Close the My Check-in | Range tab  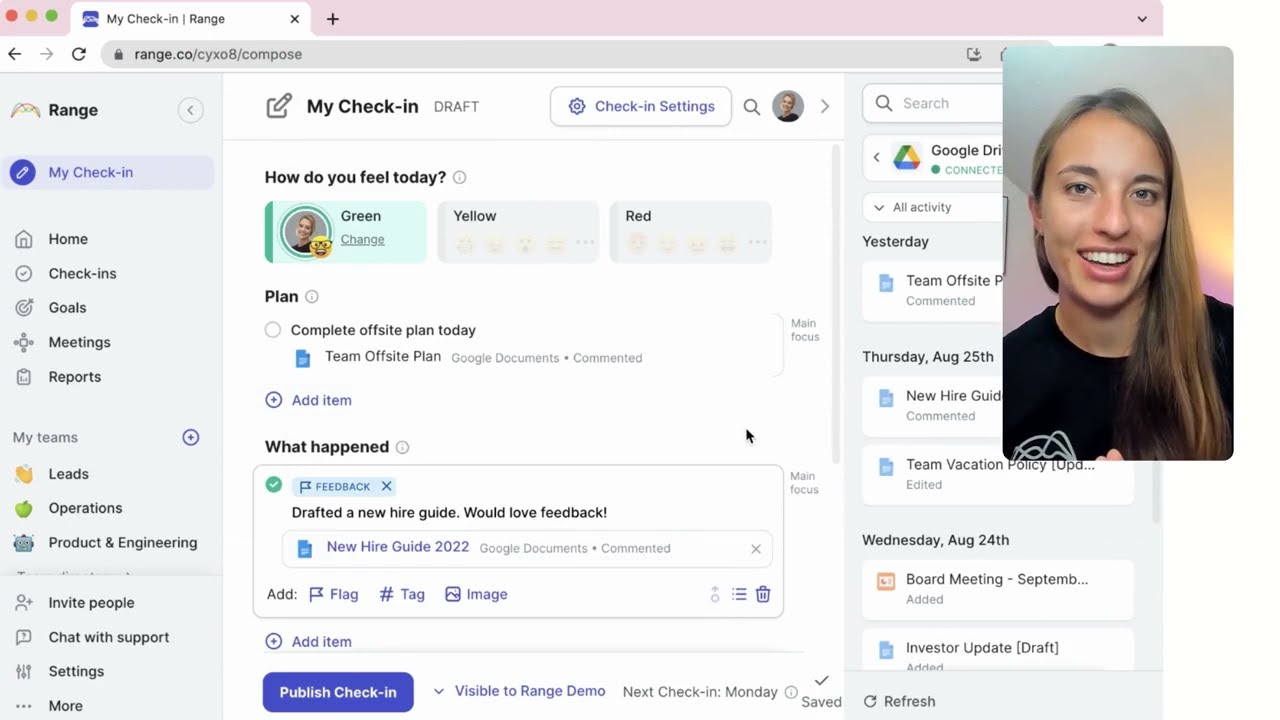coord(295,19)
